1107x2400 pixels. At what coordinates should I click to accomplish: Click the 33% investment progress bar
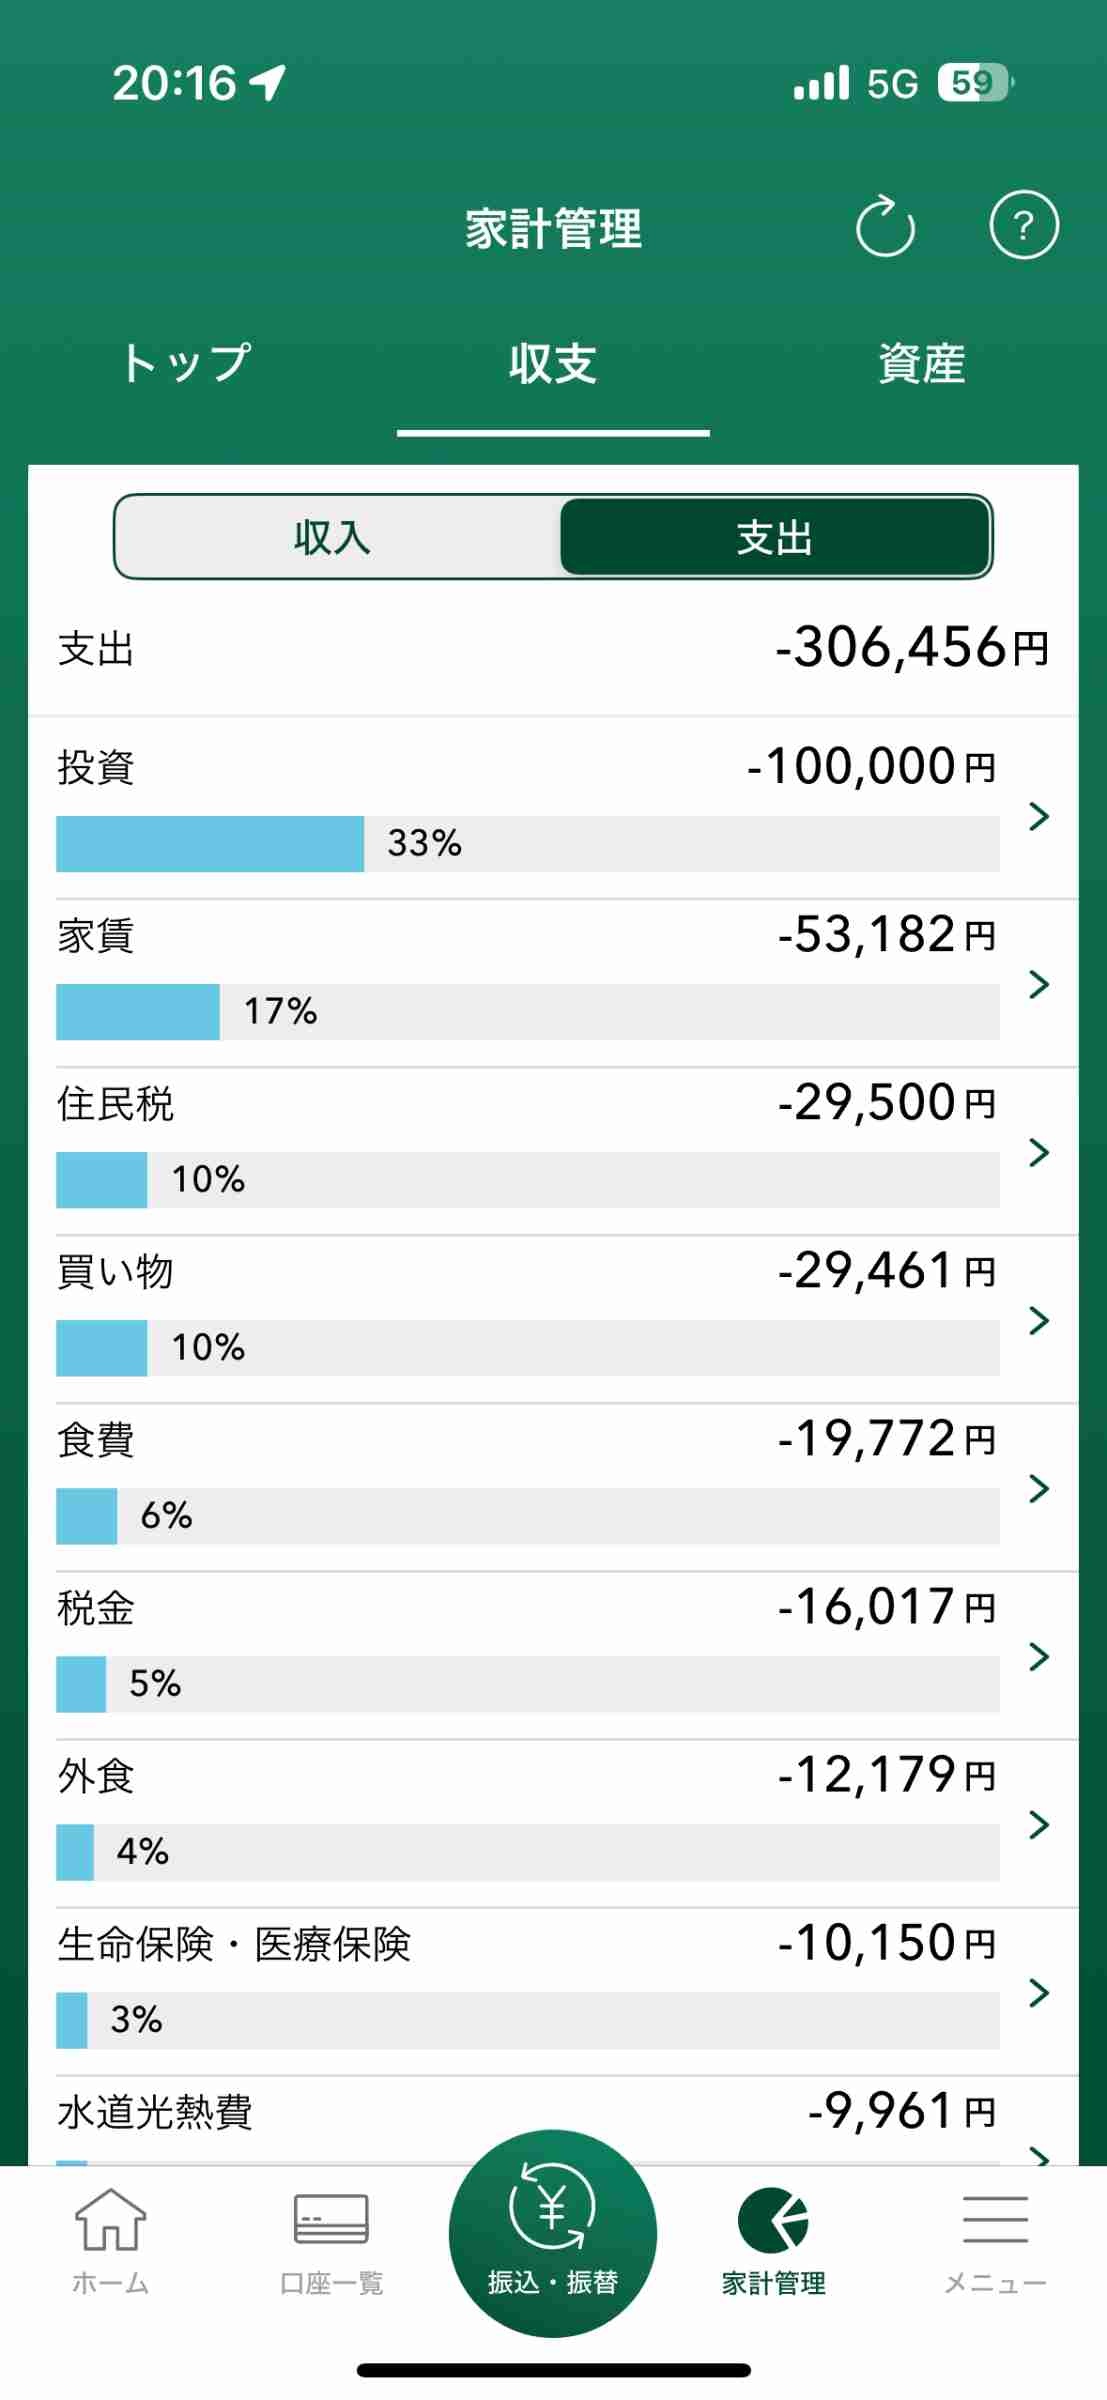(x=210, y=844)
